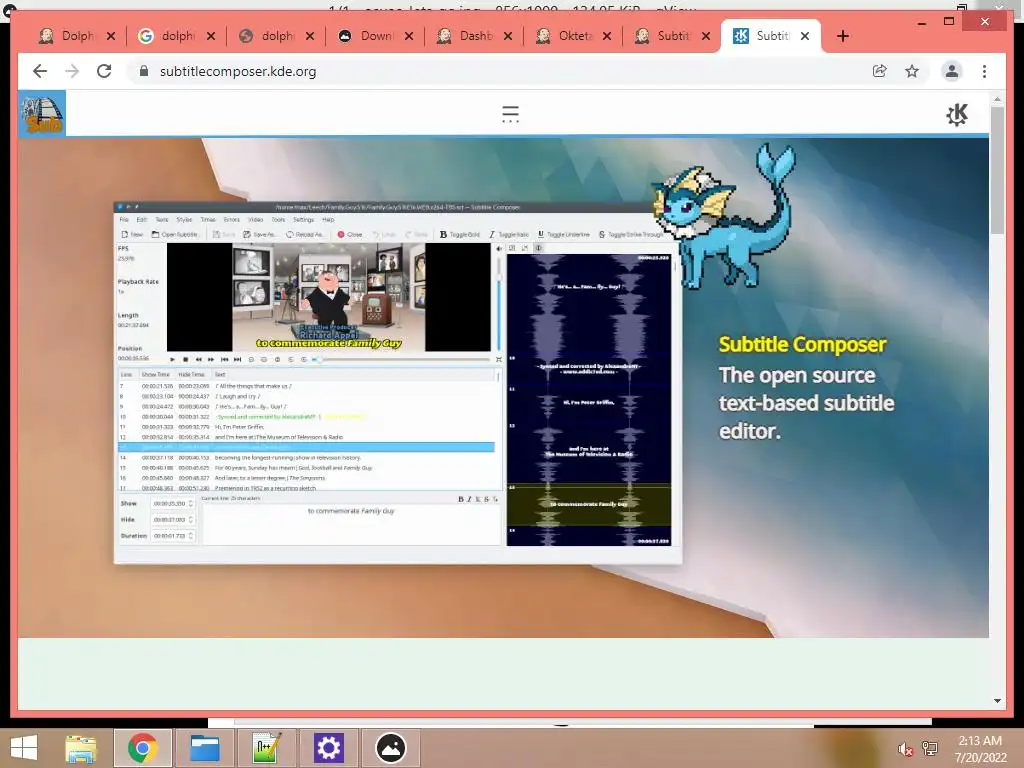Open the image viewer taskbar icon
Viewport: 1024px width, 768px height.
[391, 748]
